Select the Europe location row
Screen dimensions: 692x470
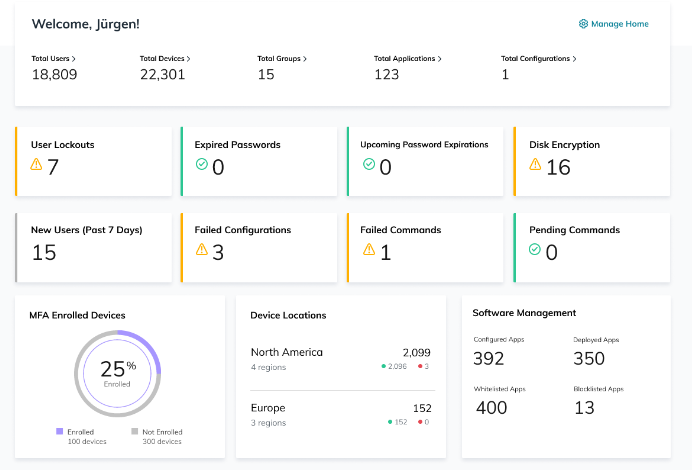[340, 414]
